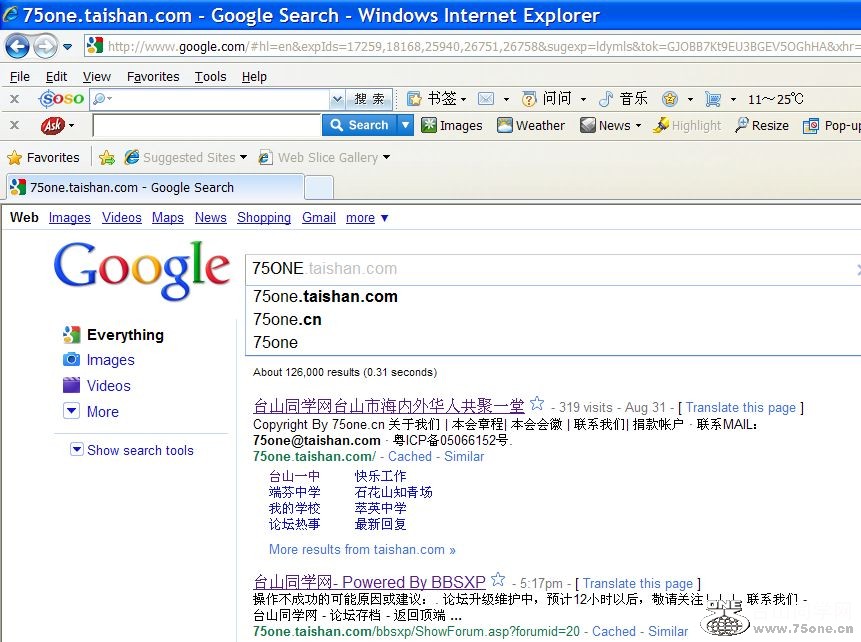Expand Show search tools
Screen dimensions: 861x642
click(x=131, y=450)
